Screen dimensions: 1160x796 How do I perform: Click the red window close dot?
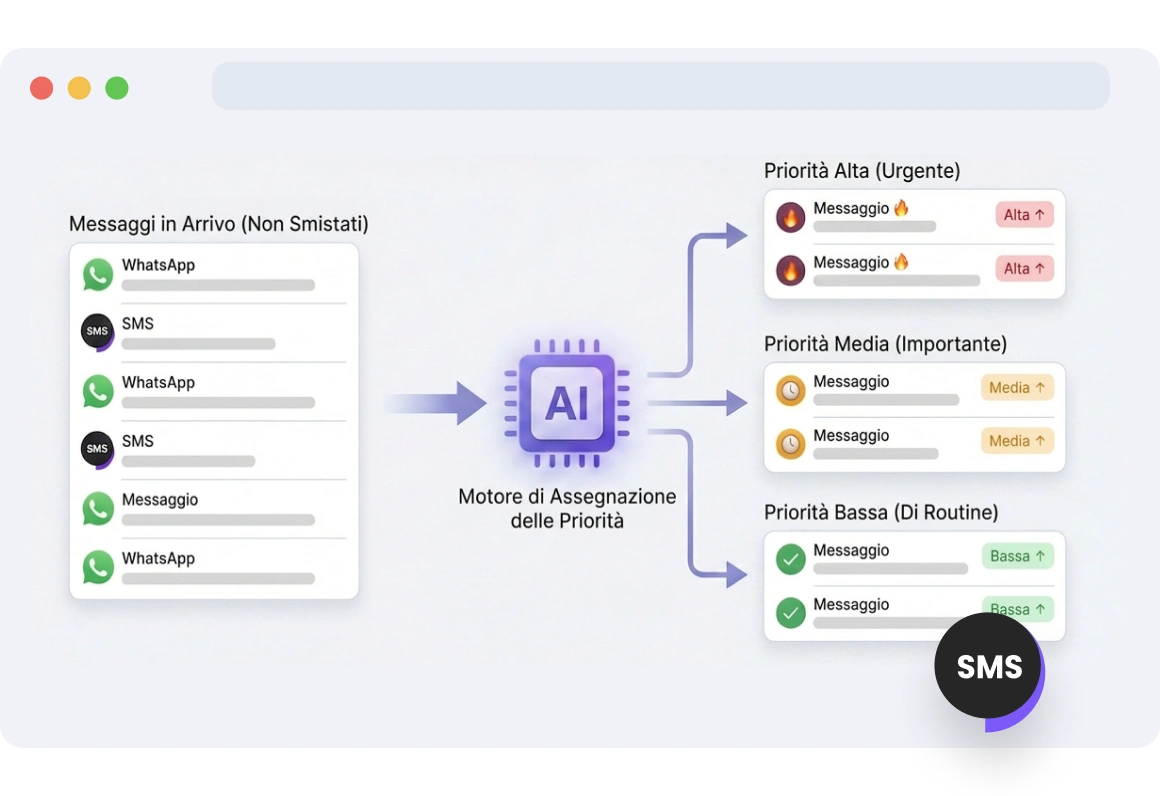41,88
